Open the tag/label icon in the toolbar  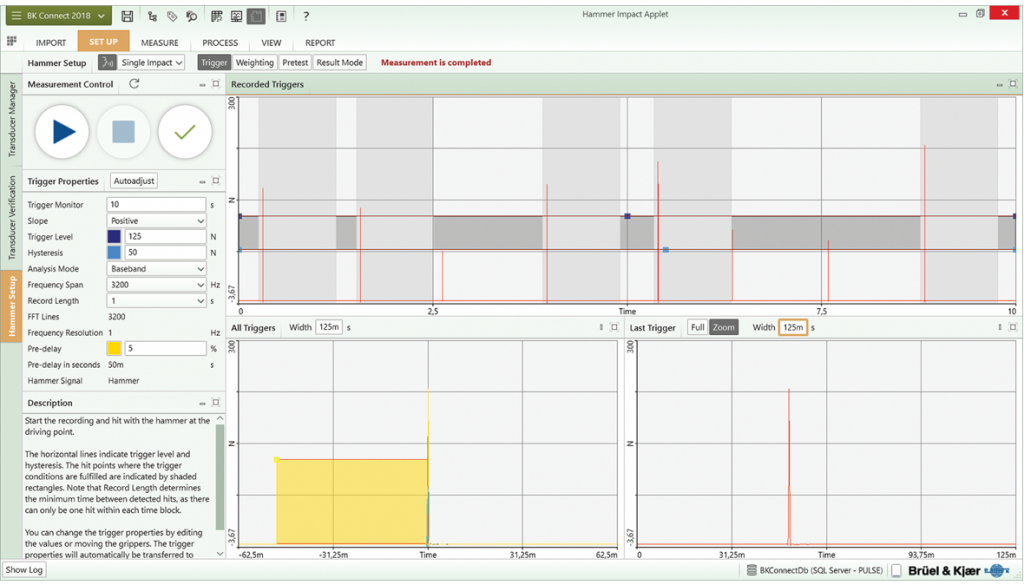point(173,14)
